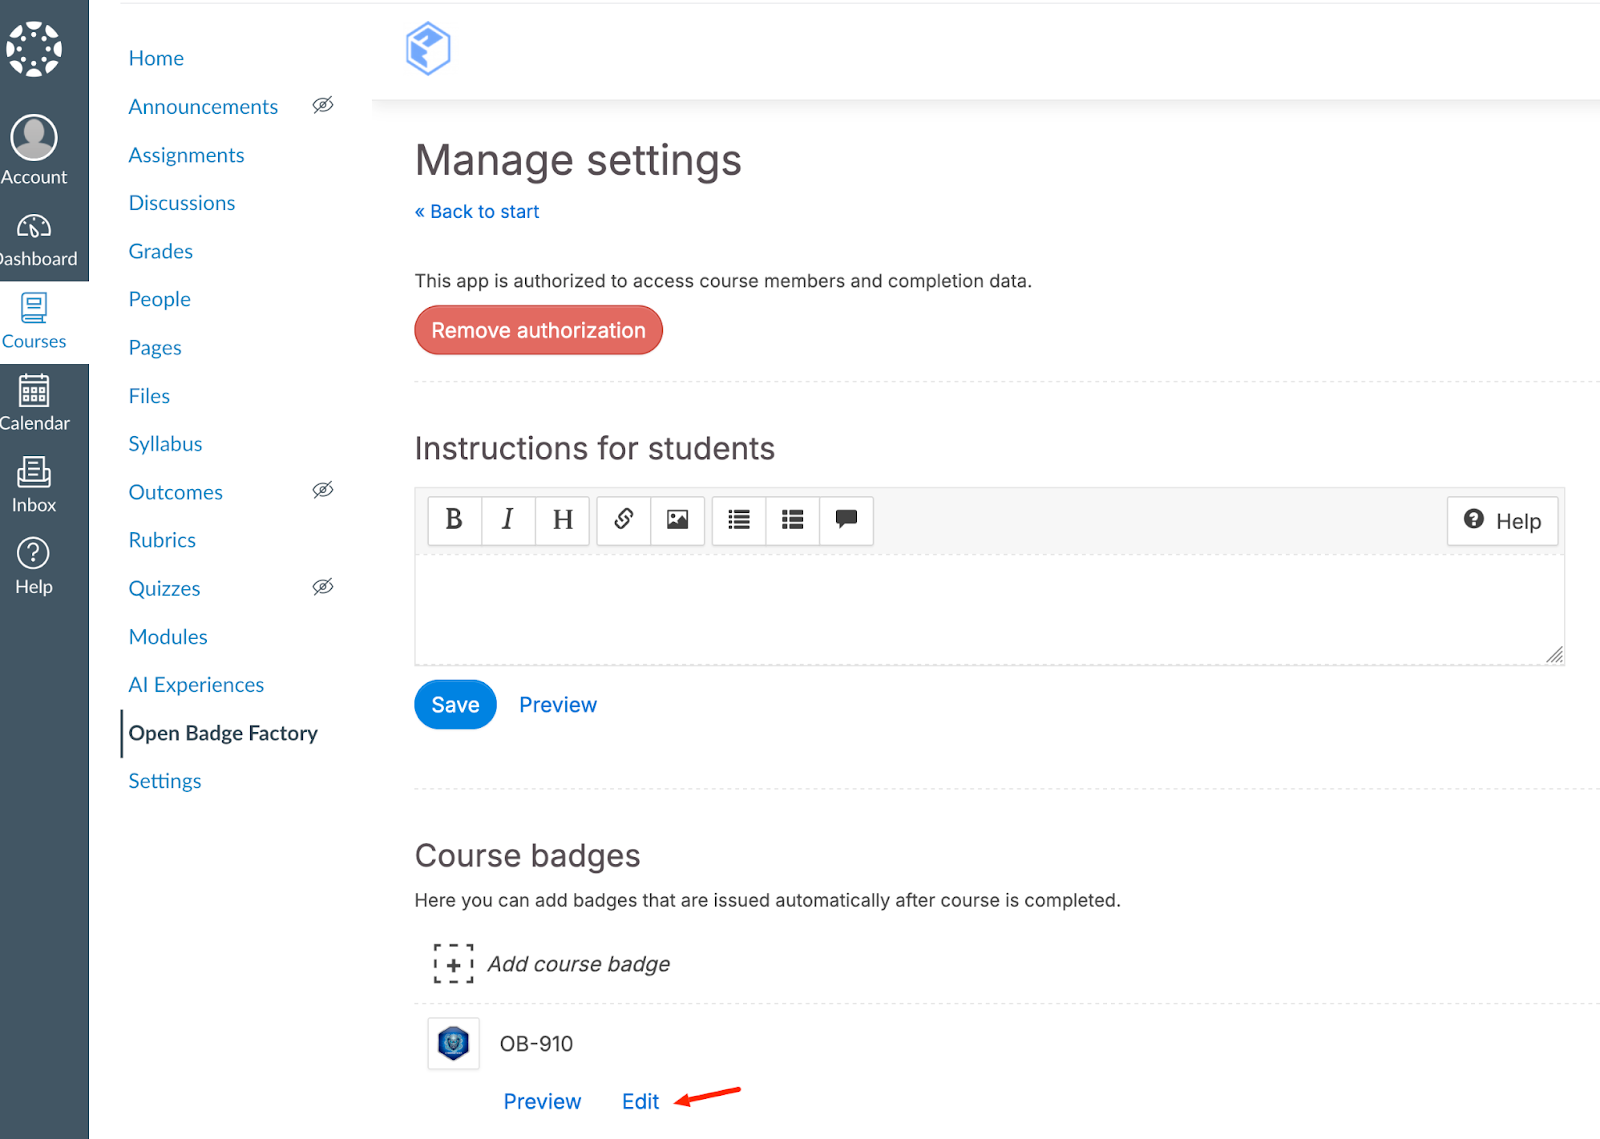1600x1139 pixels.
Task: Open the Help tray in the sidebar
Action: tap(34, 566)
